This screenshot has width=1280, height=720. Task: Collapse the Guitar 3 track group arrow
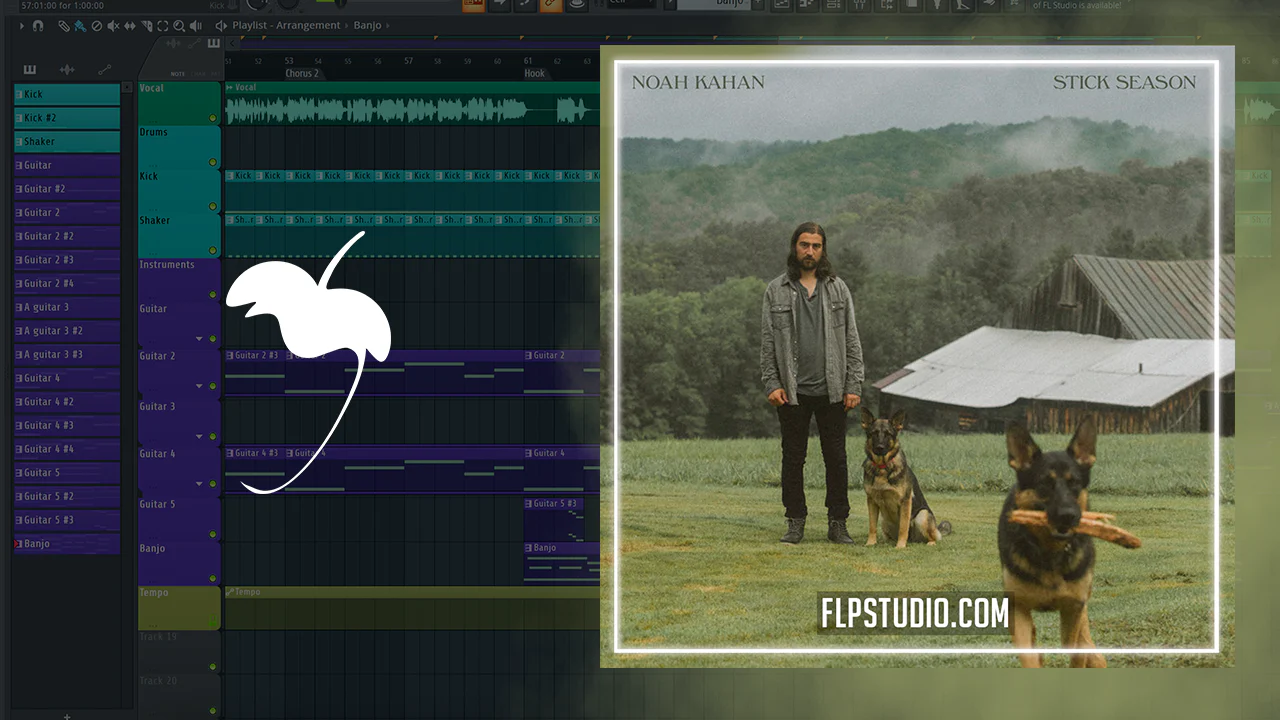[x=199, y=436]
